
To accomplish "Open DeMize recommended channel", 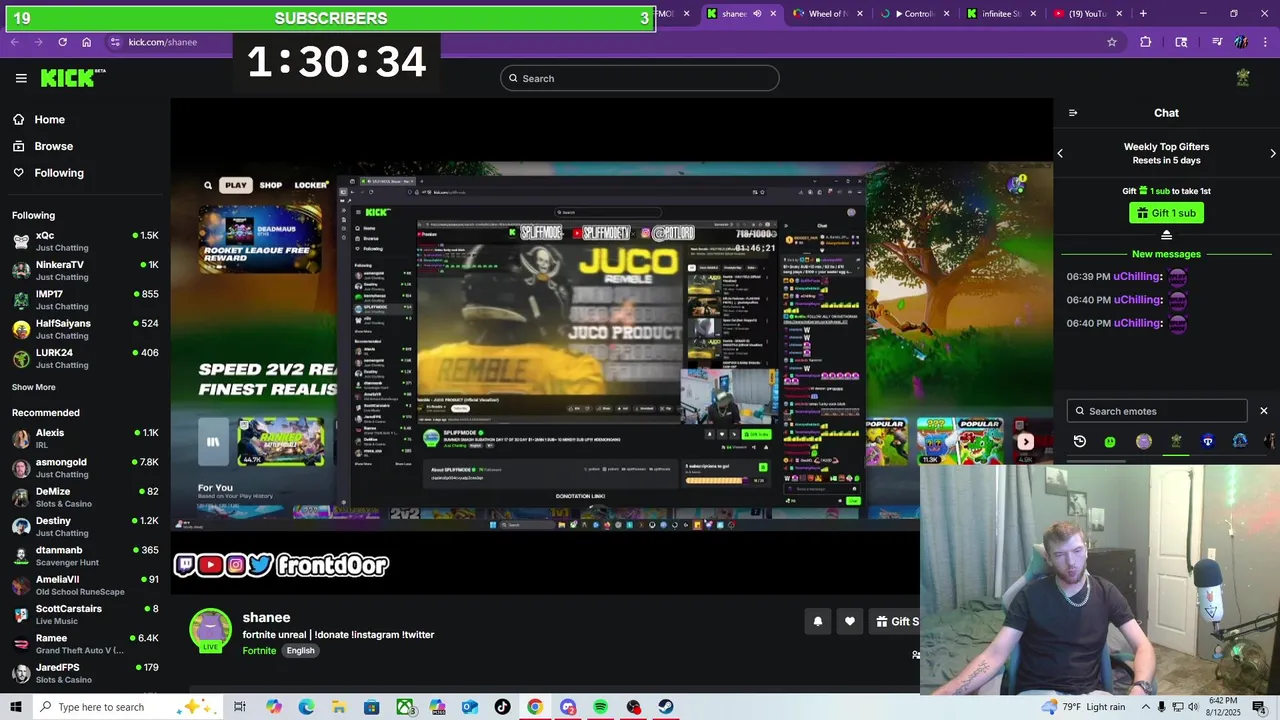I will [85, 497].
